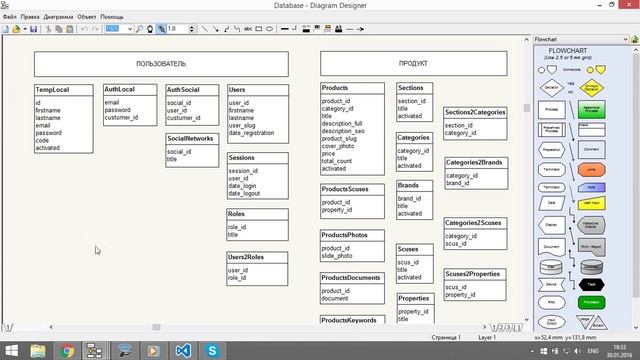Select the arrow line tool

click(x=216, y=29)
